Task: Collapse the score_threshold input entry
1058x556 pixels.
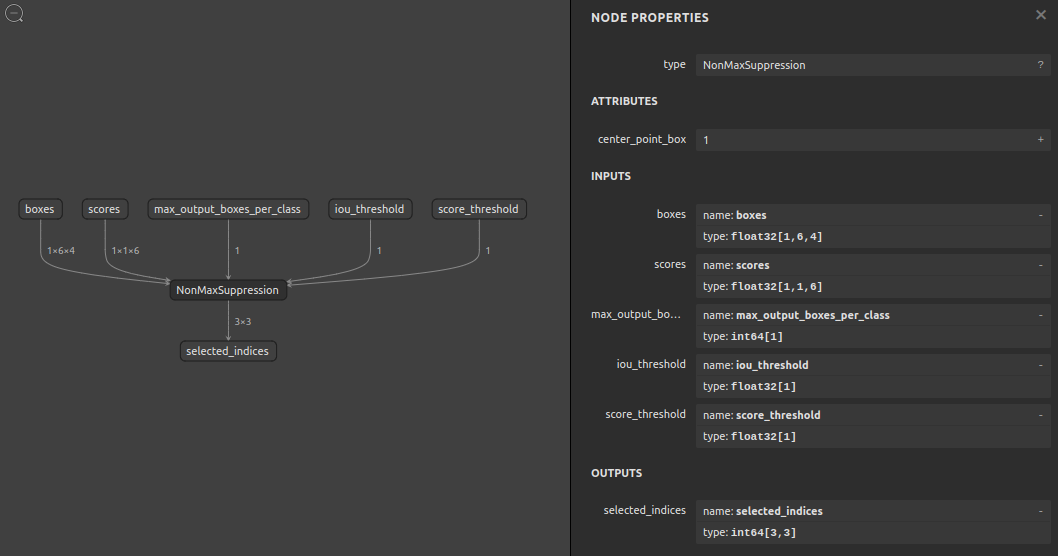Action: 1040,415
